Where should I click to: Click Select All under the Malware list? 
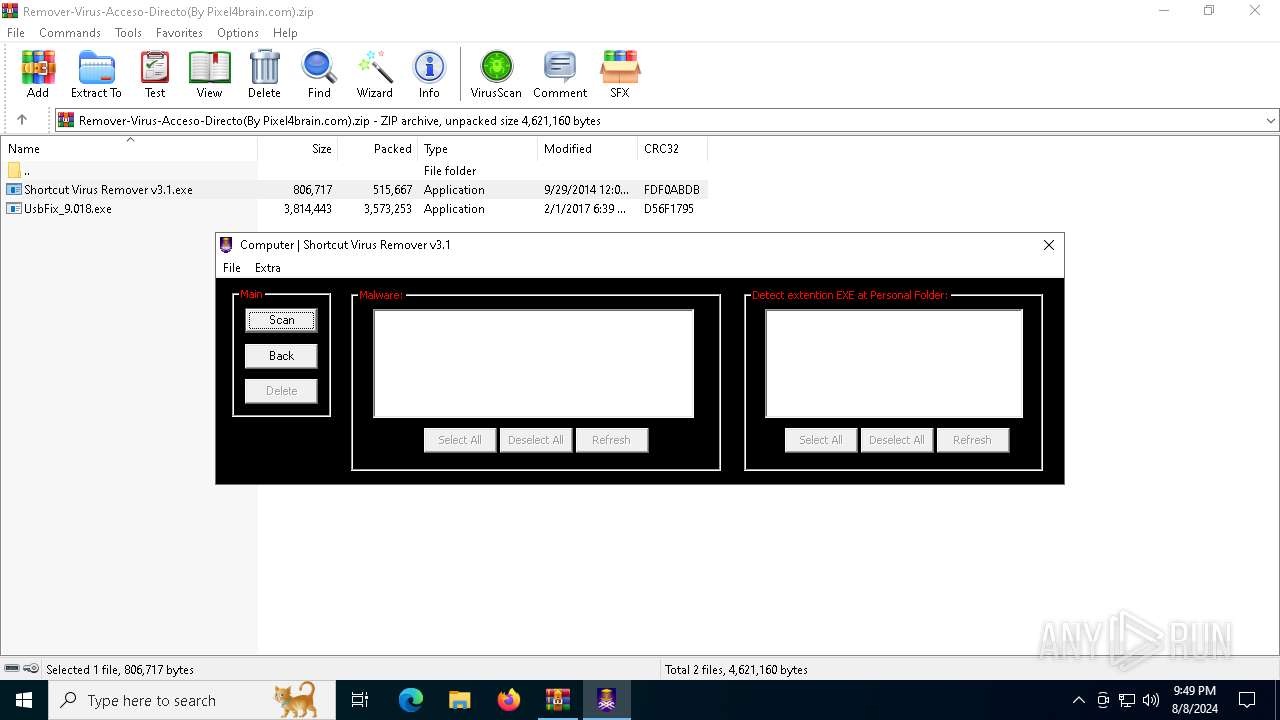coord(460,440)
